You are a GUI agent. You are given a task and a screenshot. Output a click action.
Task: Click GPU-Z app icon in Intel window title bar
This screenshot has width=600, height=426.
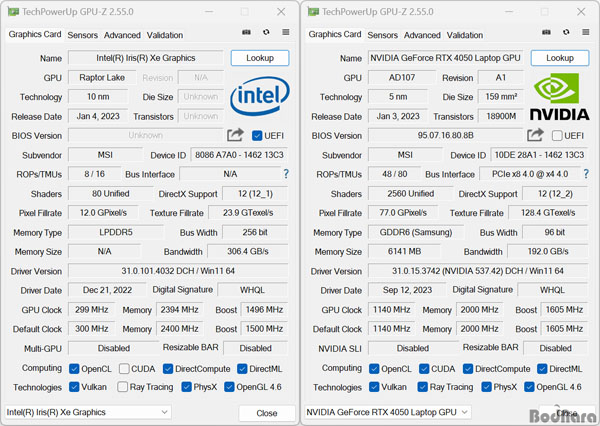click(x=13, y=12)
